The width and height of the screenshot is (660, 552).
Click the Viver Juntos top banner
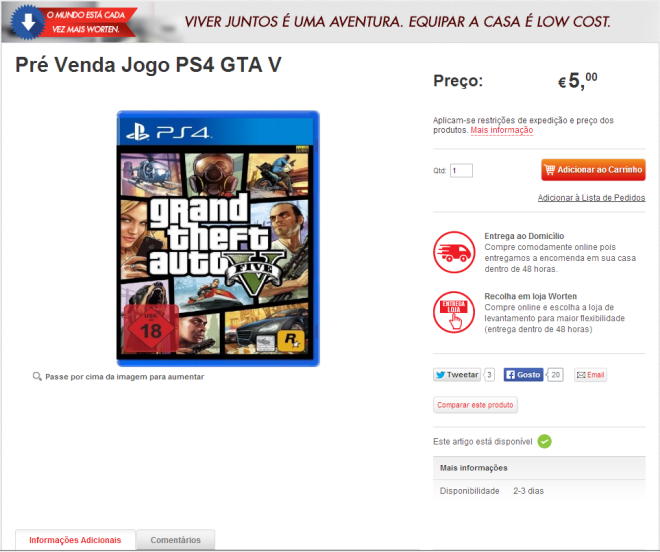(330, 21)
